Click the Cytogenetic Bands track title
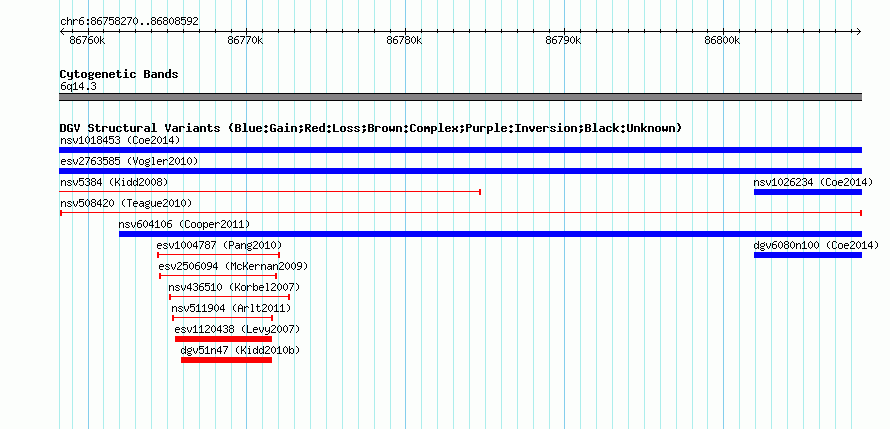 pos(119,74)
